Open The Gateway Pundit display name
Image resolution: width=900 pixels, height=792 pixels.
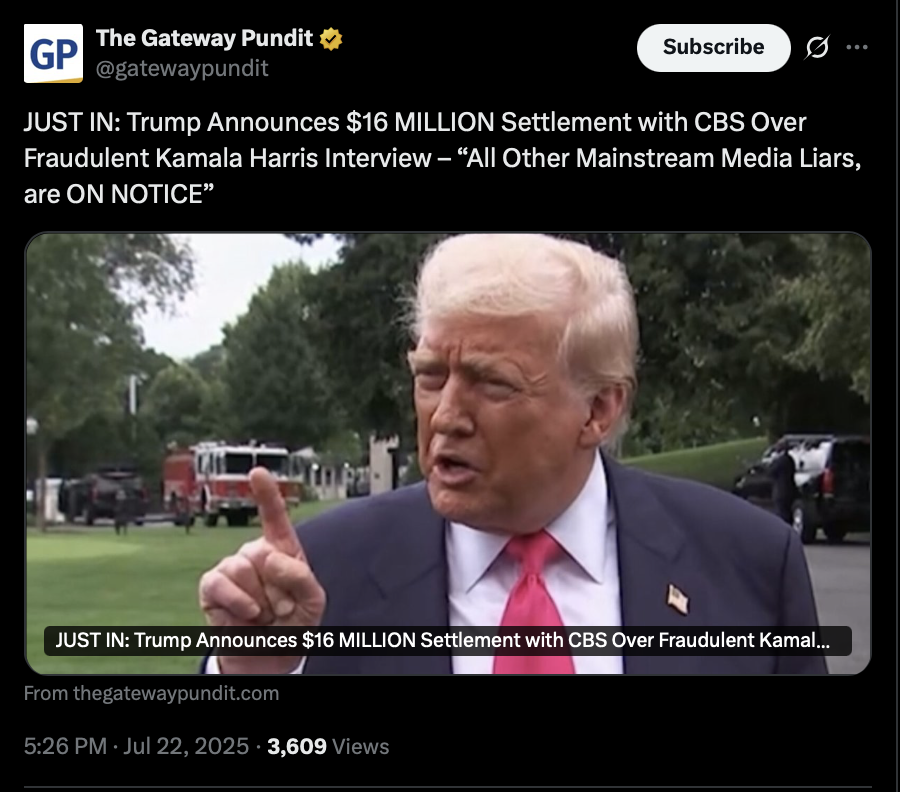click(x=204, y=38)
